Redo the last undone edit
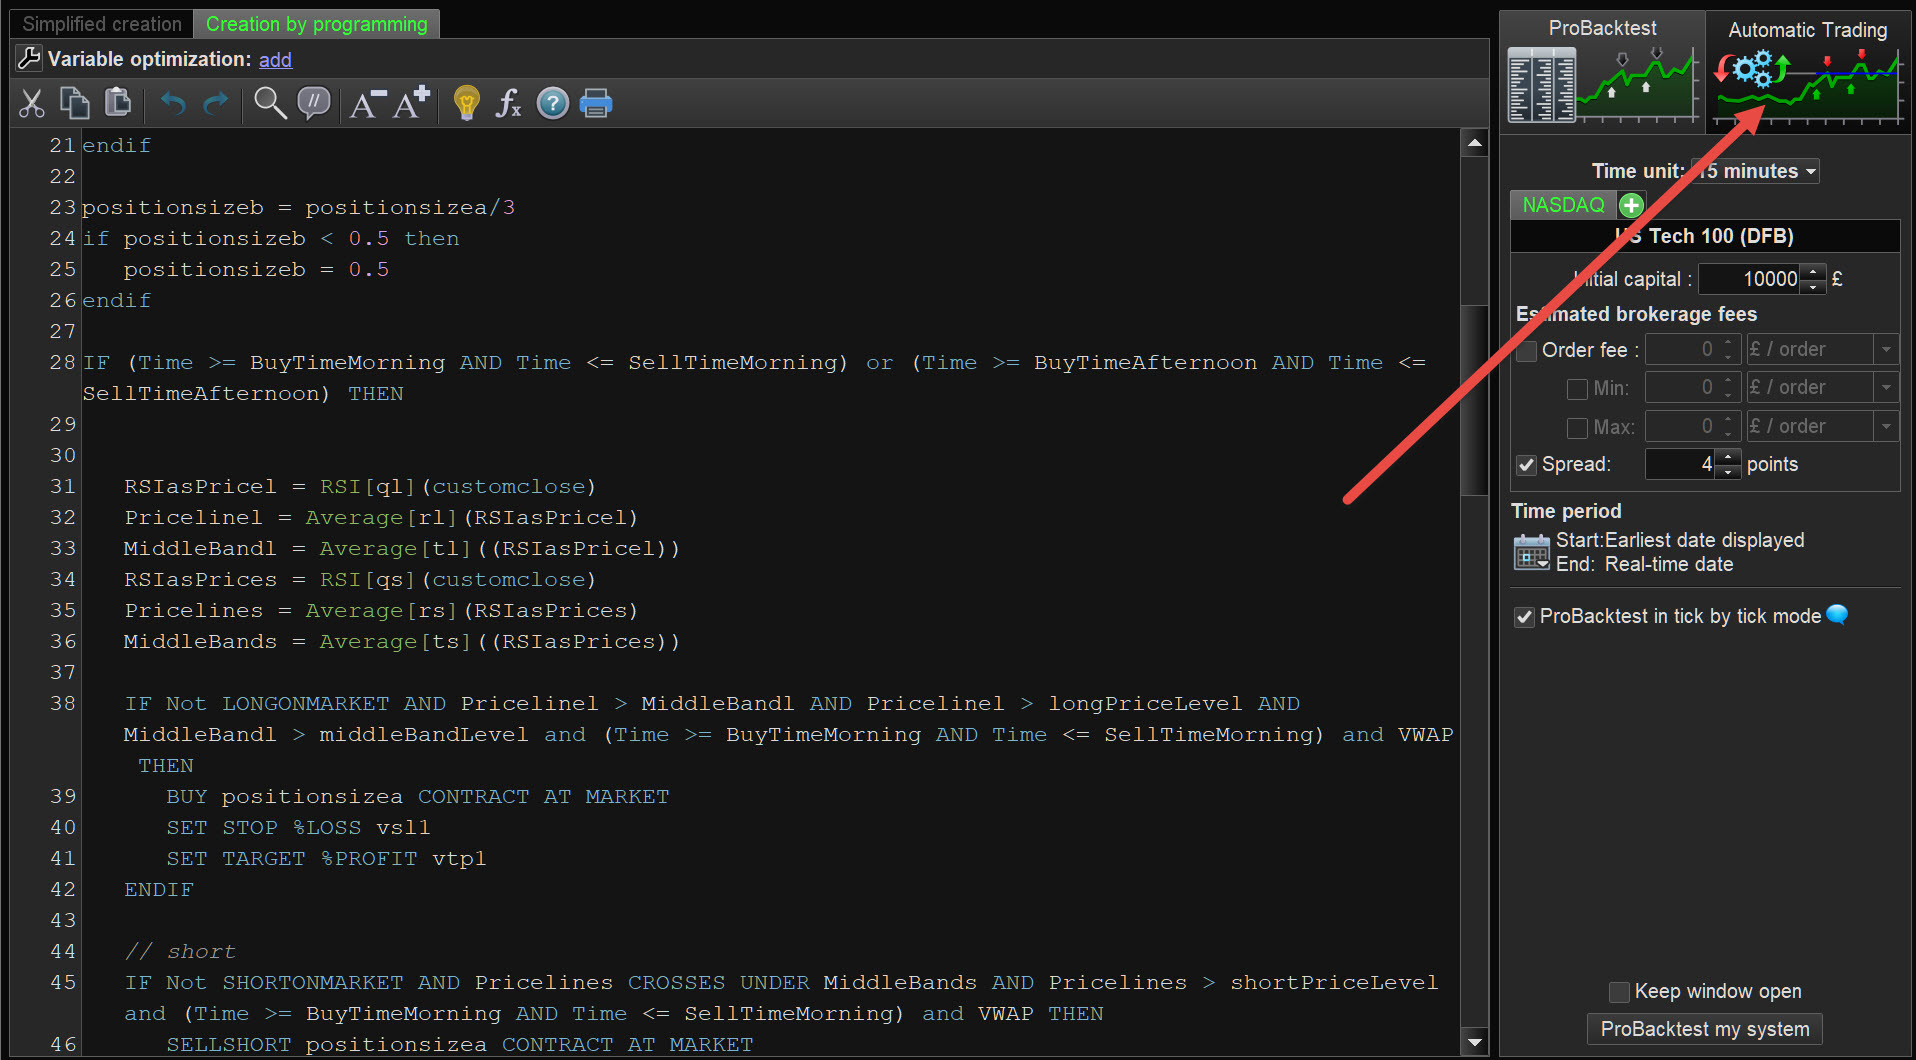 point(216,103)
